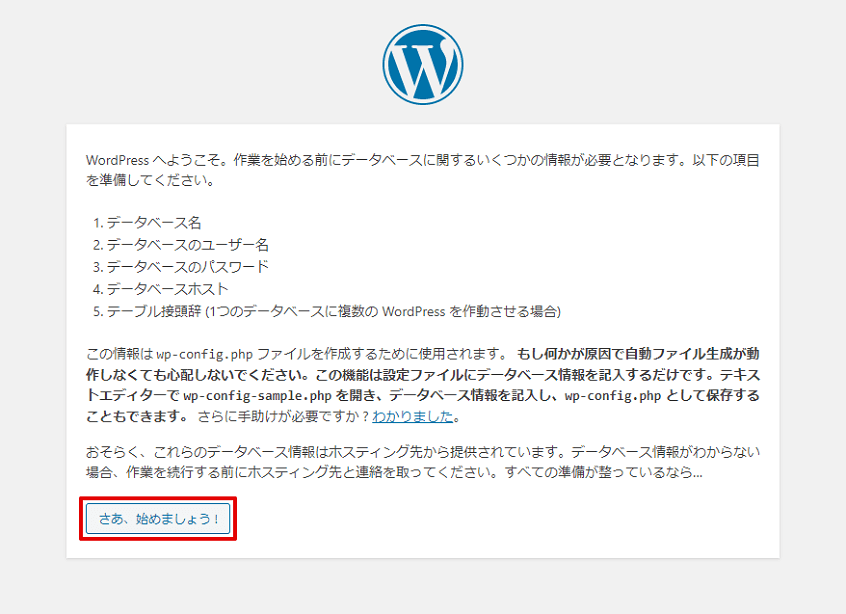The image size is (846, 614).
Task: Click the さあ、始めましょう！ button
Action: pos(158,519)
